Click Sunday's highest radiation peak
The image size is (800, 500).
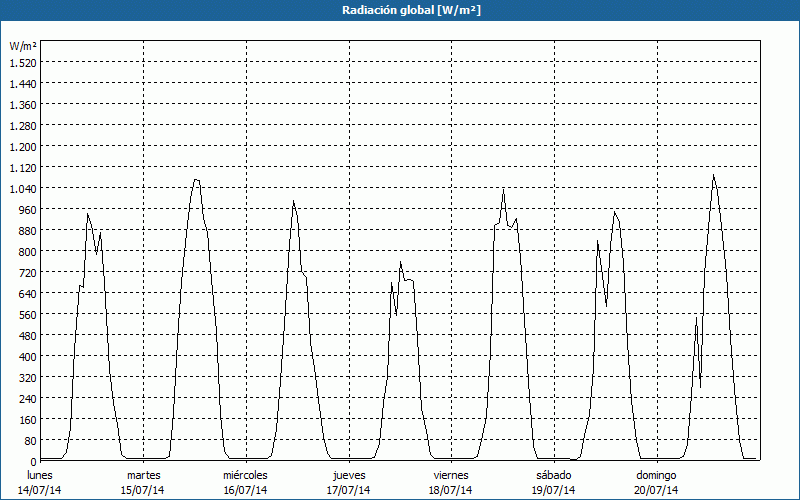point(713,176)
